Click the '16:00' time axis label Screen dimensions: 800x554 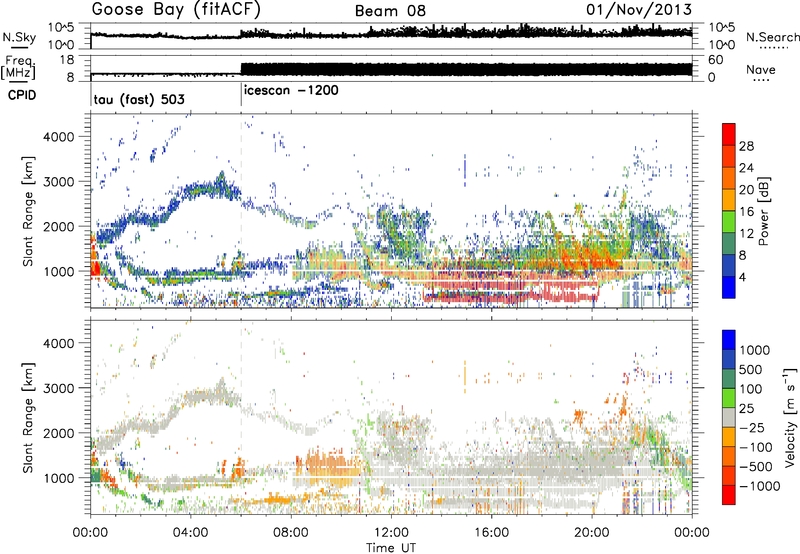tap(491, 533)
